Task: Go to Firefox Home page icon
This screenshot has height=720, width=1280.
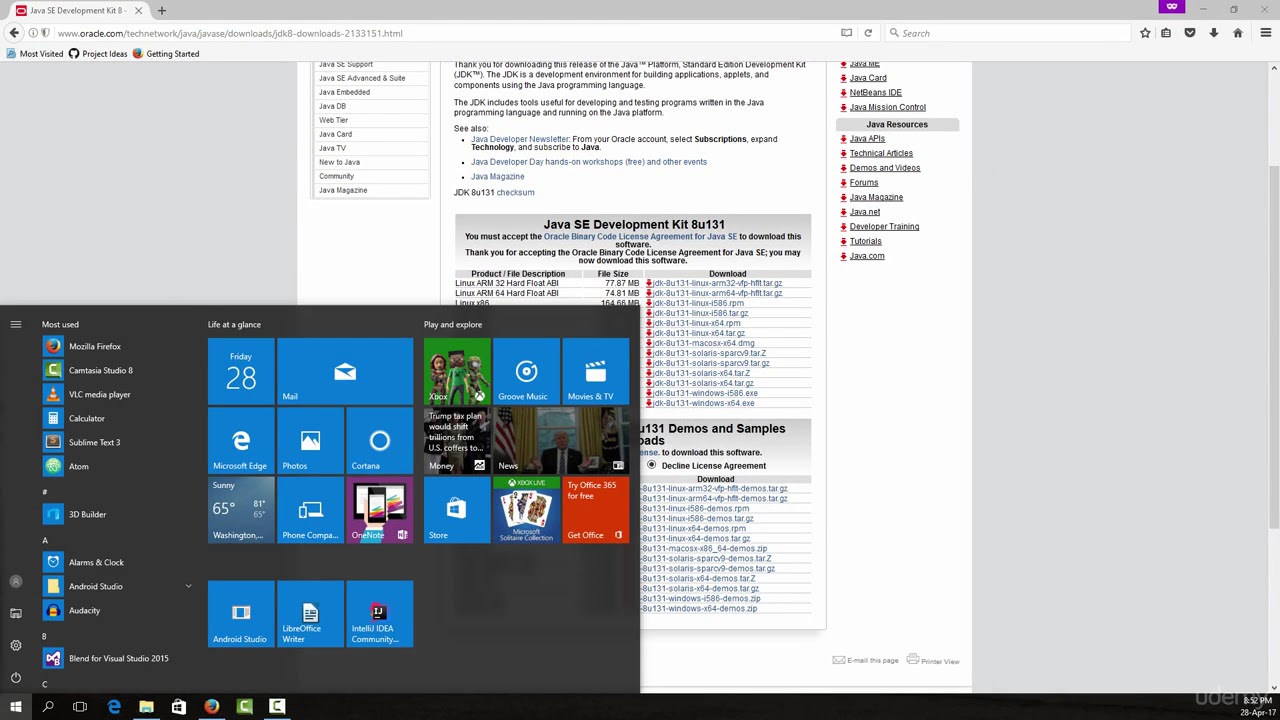Action: [1237, 33]
